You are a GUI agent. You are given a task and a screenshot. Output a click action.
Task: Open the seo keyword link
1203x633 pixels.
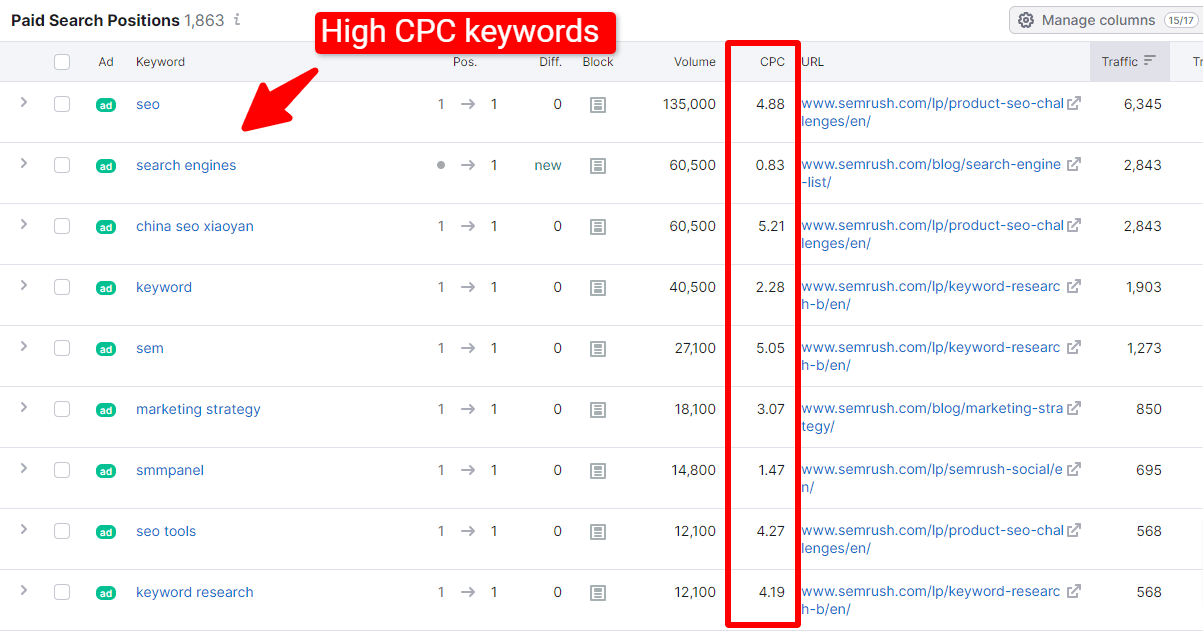pyautogui.click(x=148, y=104)
